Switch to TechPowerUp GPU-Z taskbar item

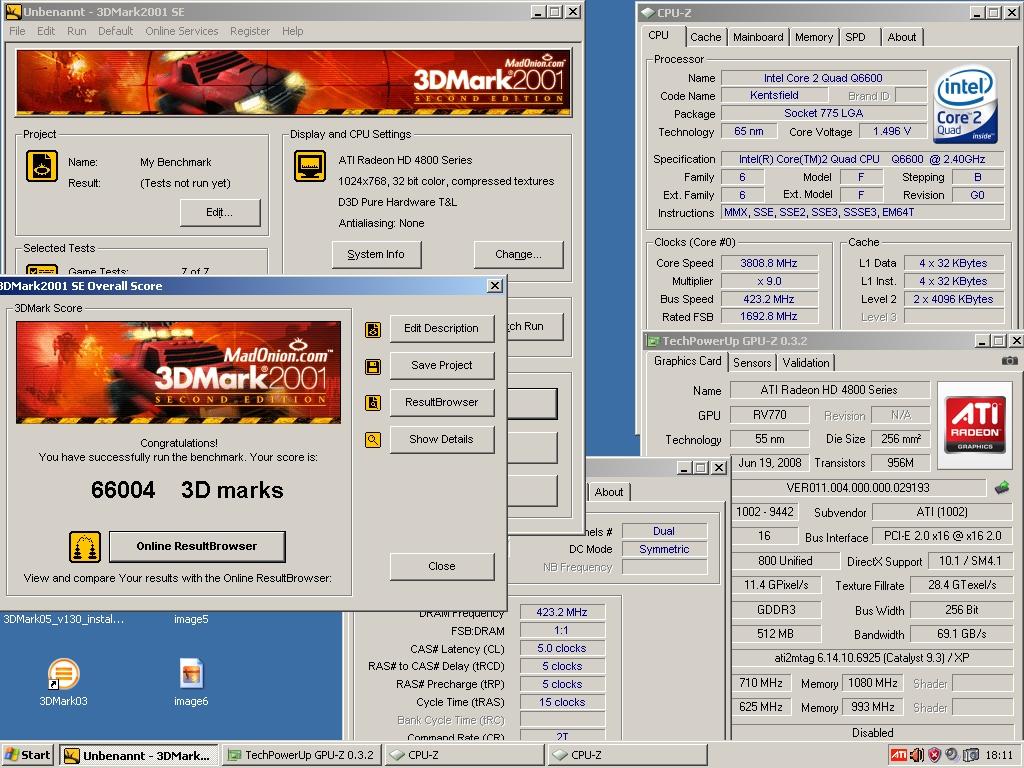pyautogui.click(x=300, y=755)
